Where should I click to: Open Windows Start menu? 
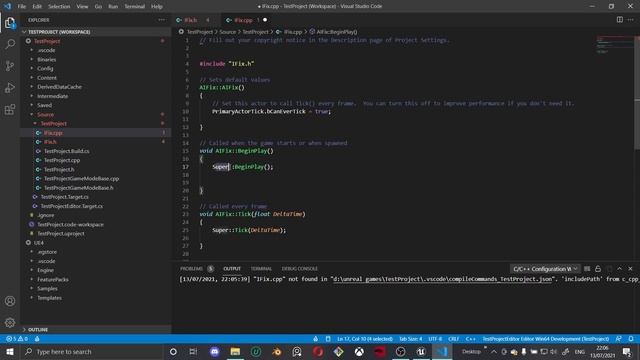10,351
